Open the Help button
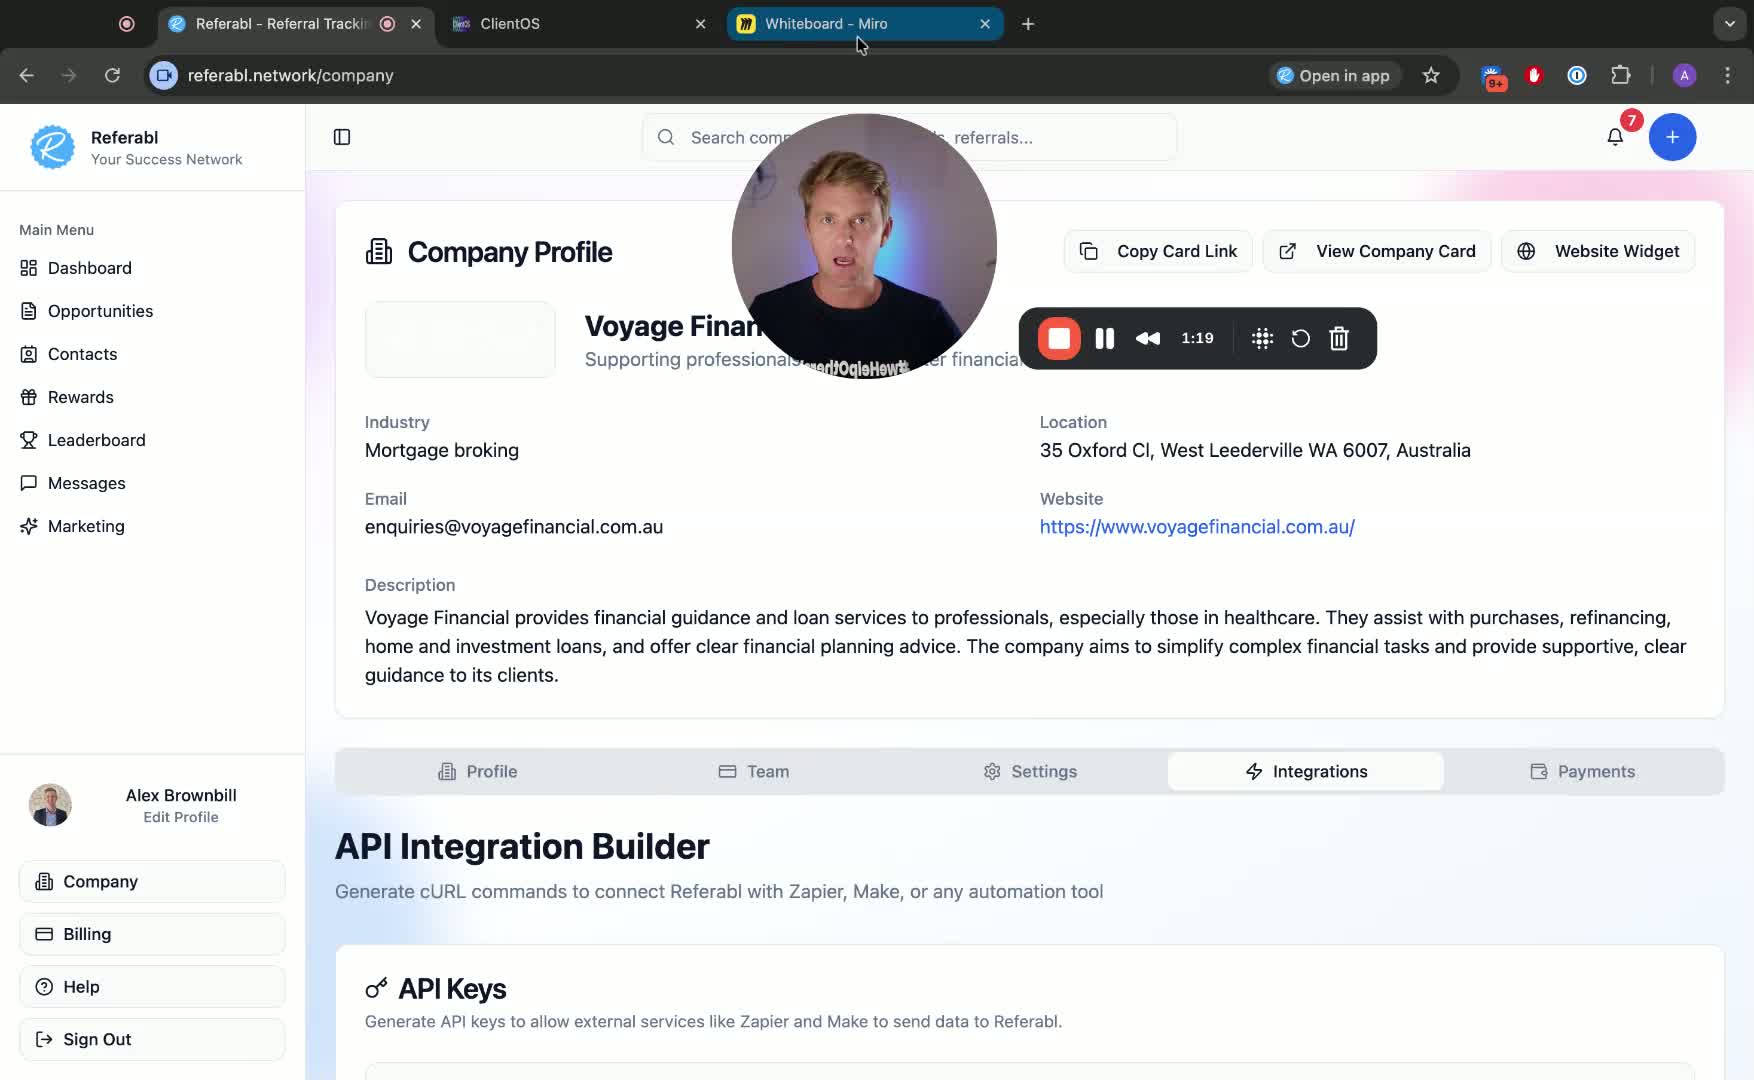 152,987
